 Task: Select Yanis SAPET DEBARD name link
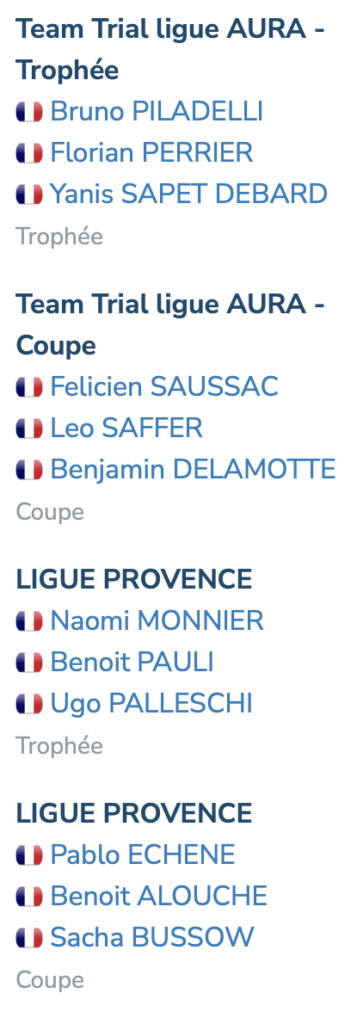click(x=189, y=194)
